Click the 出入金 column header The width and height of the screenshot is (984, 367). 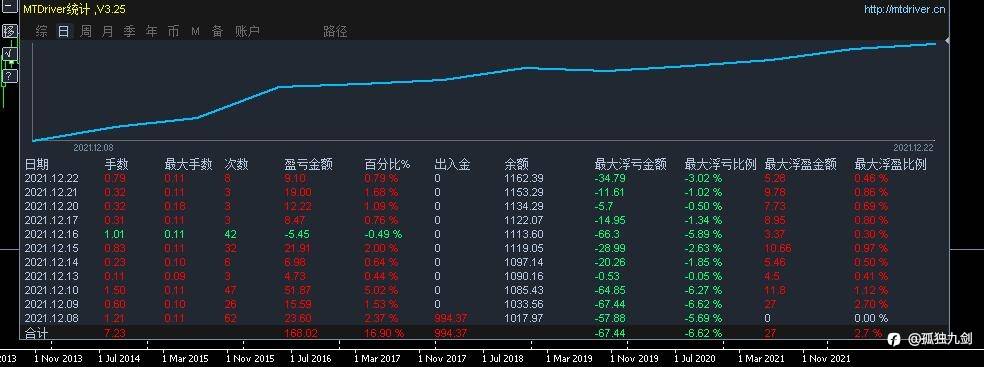pyautogui.click(x=452, y=164)
